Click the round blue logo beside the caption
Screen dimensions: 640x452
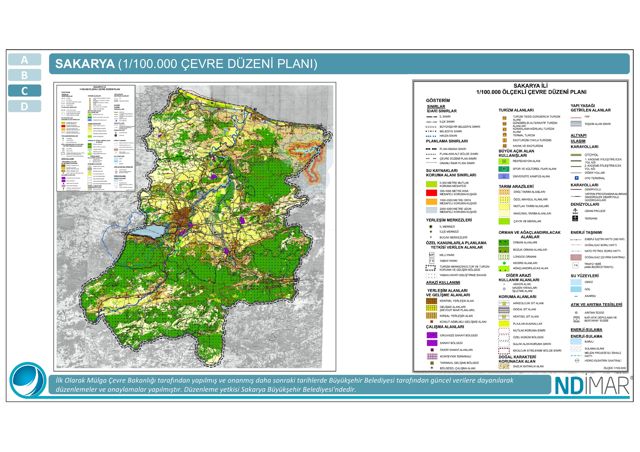pos(28,380)
